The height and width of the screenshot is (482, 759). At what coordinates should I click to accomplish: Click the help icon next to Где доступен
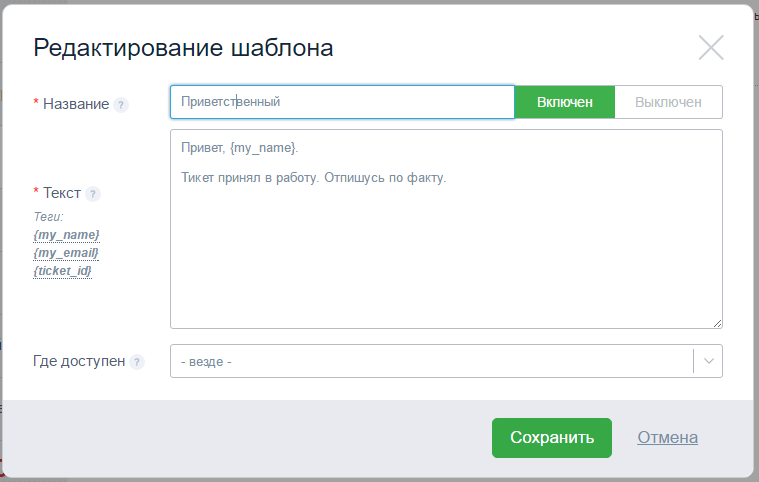coord(137,362)
